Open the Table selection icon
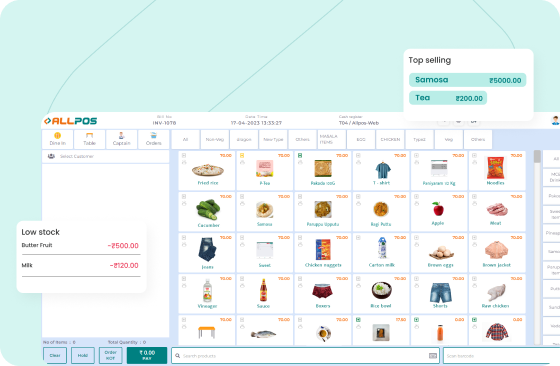560x366 pixels. coord(89,136)
